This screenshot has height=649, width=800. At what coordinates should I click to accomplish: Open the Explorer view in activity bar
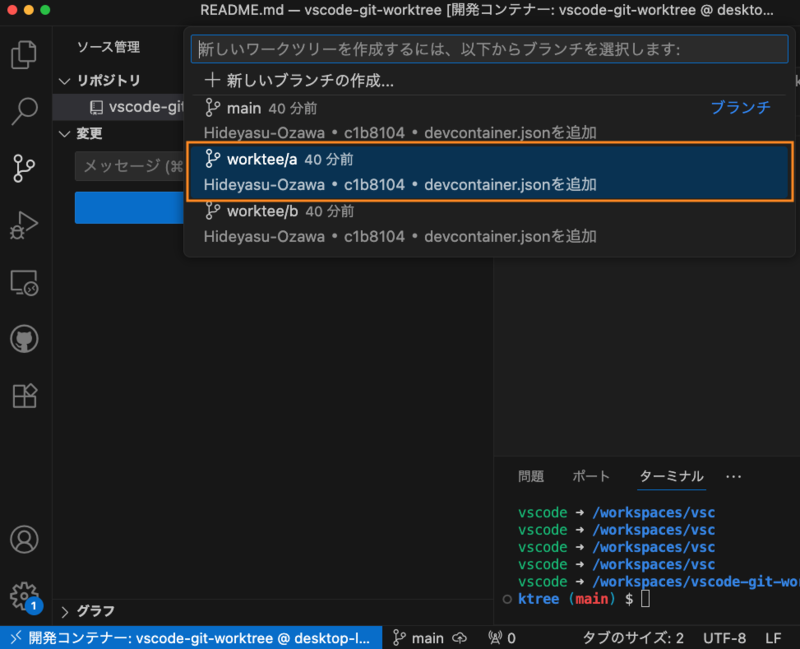[x=24, y=53]
